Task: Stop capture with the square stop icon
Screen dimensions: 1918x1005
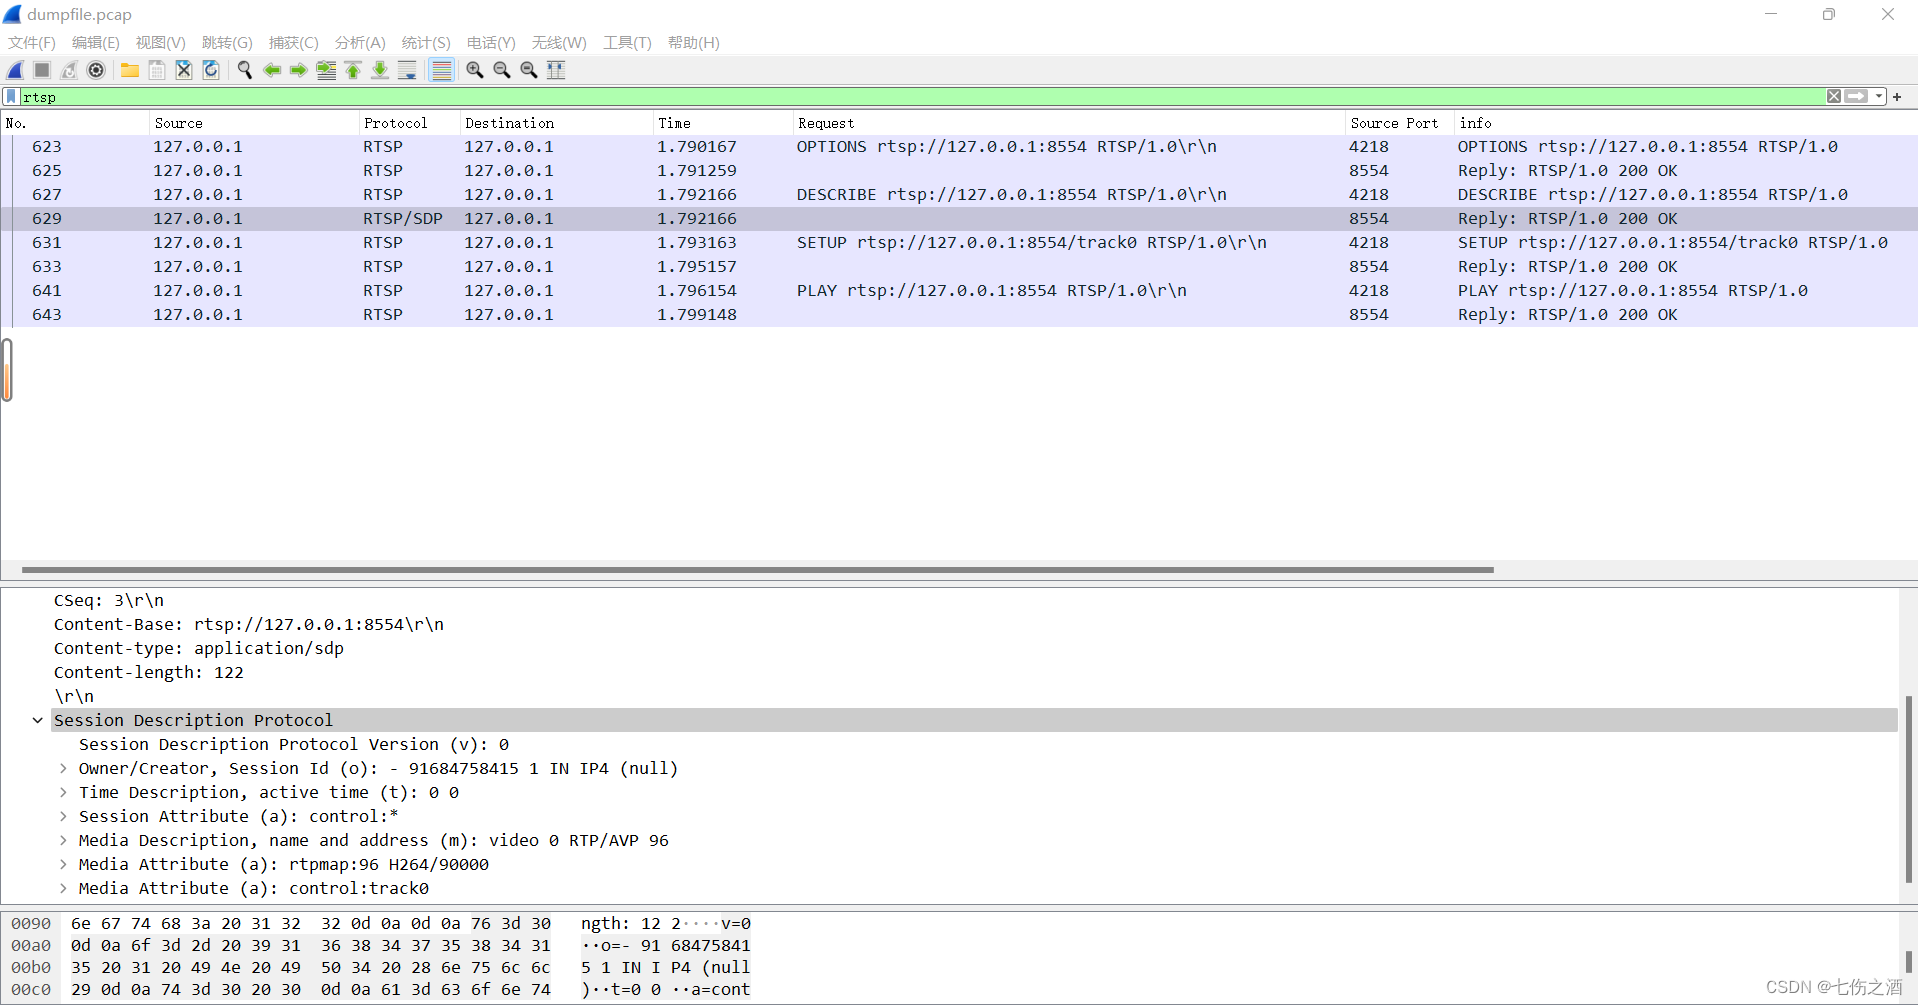Action: pyautogui.click(x=42, y=70)
